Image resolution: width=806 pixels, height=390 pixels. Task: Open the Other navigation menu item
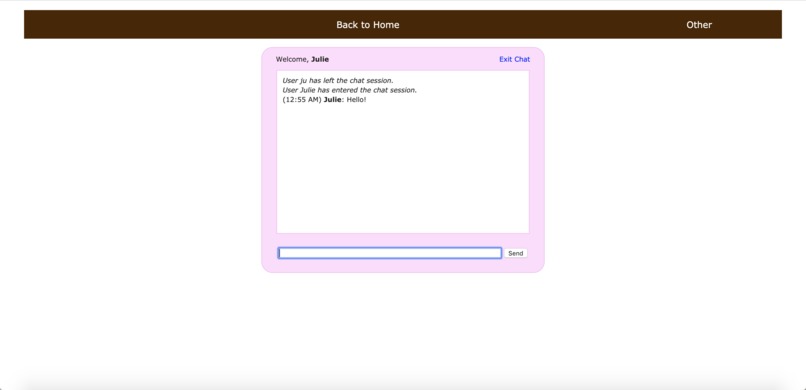699,25
